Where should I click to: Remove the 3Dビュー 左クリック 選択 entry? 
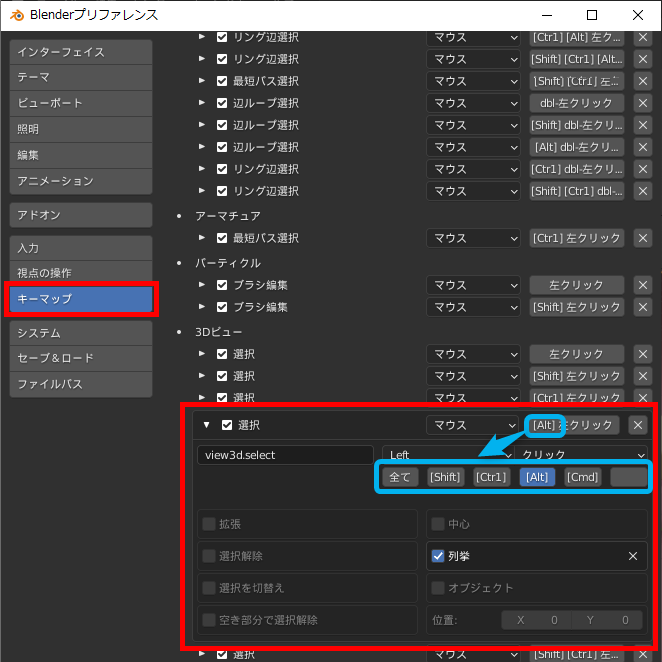click(643, 354)
